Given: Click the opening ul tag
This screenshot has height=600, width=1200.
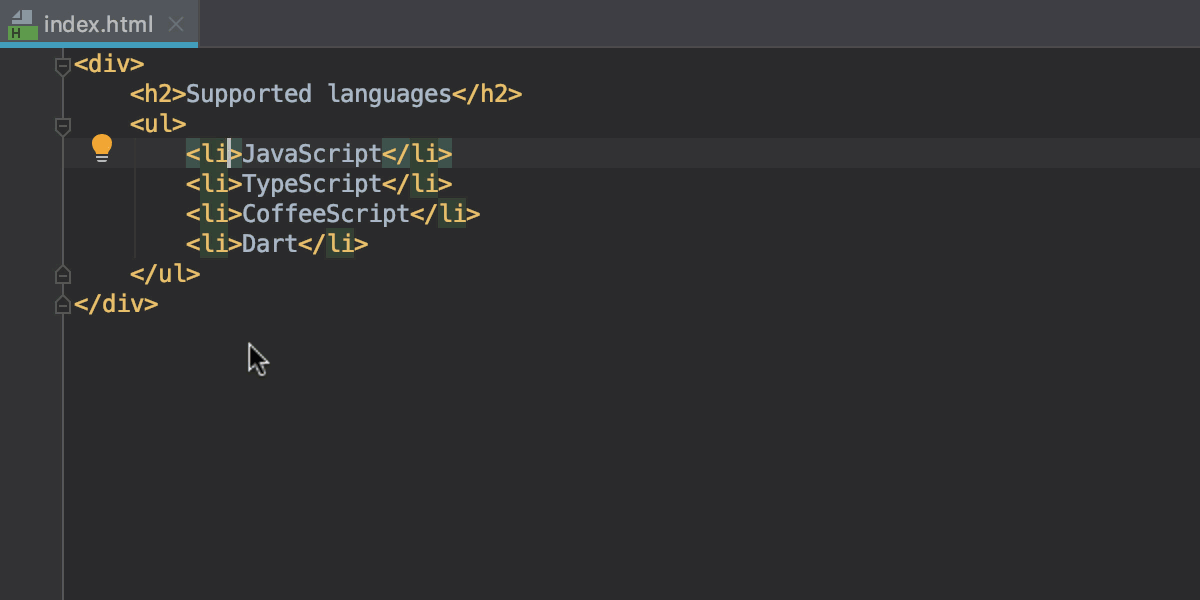Looking at the screenshot, I should tap(158, 125).
